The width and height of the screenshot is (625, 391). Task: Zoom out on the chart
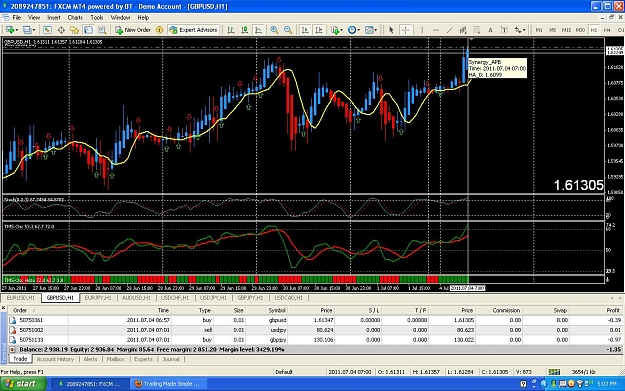tap(288, 30)
